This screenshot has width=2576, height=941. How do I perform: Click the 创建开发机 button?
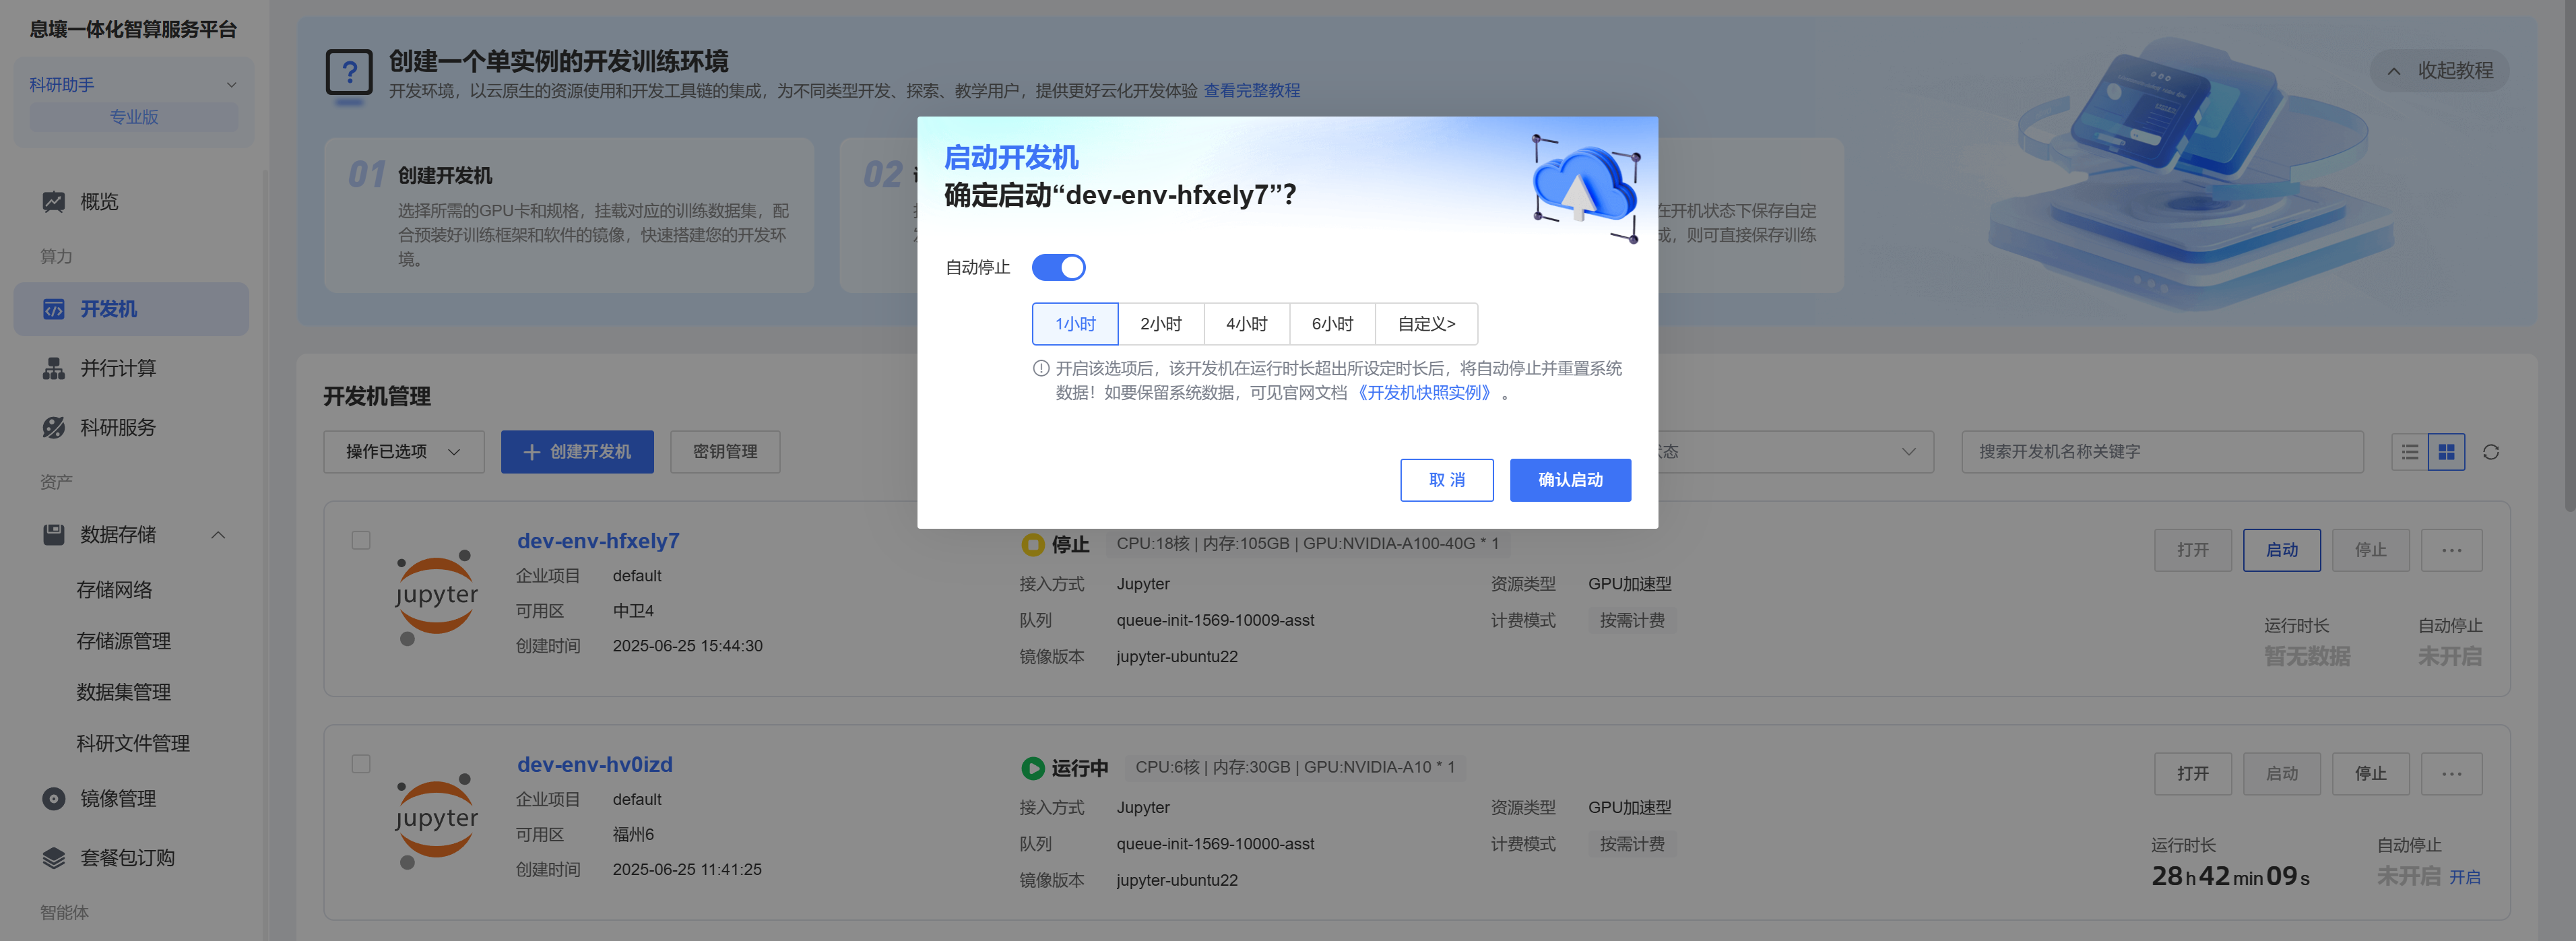tap(577, 452)
